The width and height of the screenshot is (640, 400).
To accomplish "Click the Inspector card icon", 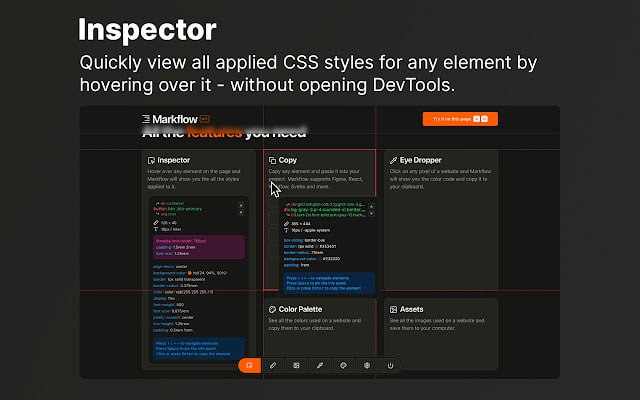I will click(151, 160).
